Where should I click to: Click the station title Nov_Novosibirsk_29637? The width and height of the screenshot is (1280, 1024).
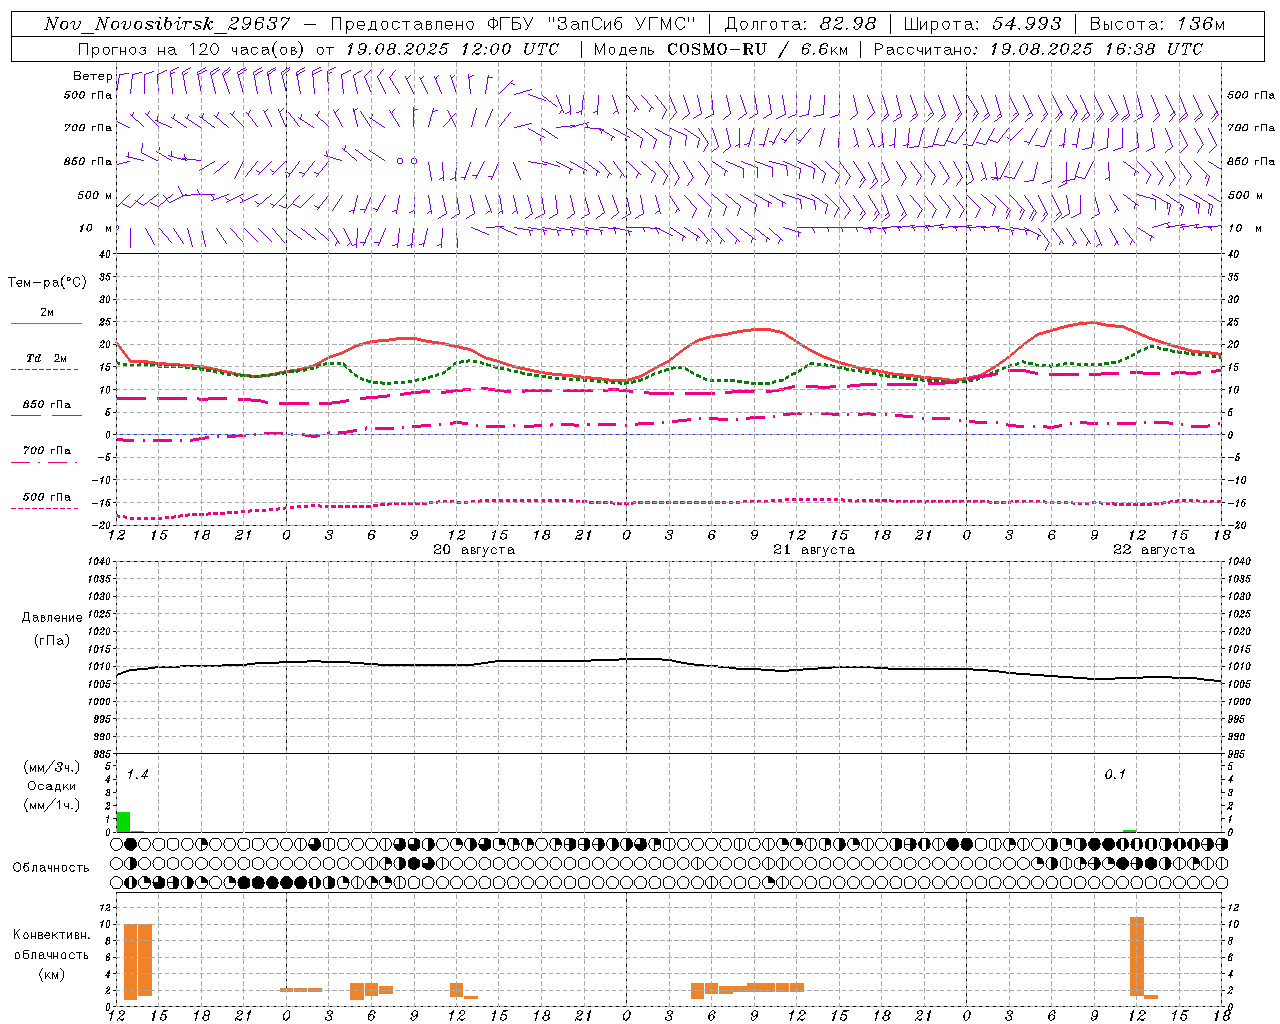(167, 24)
